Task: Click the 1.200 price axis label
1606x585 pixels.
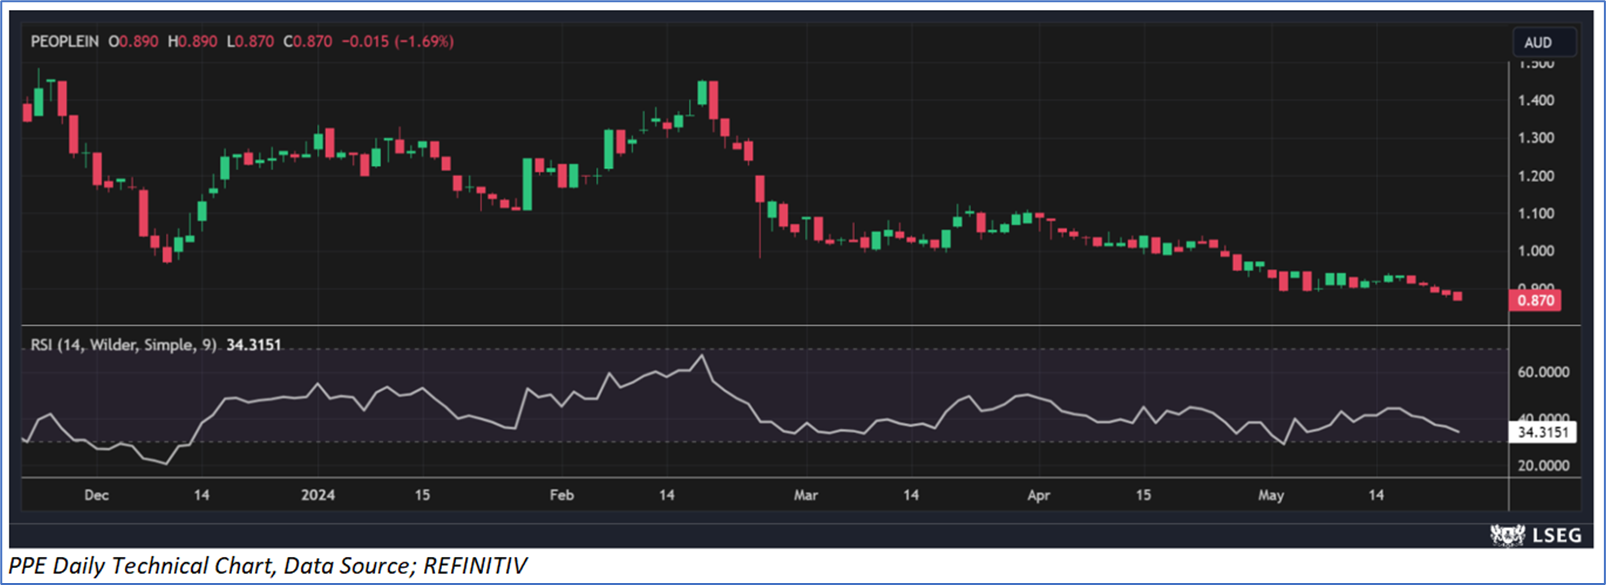Action: pyautogui.click(x=1536, y=176)
